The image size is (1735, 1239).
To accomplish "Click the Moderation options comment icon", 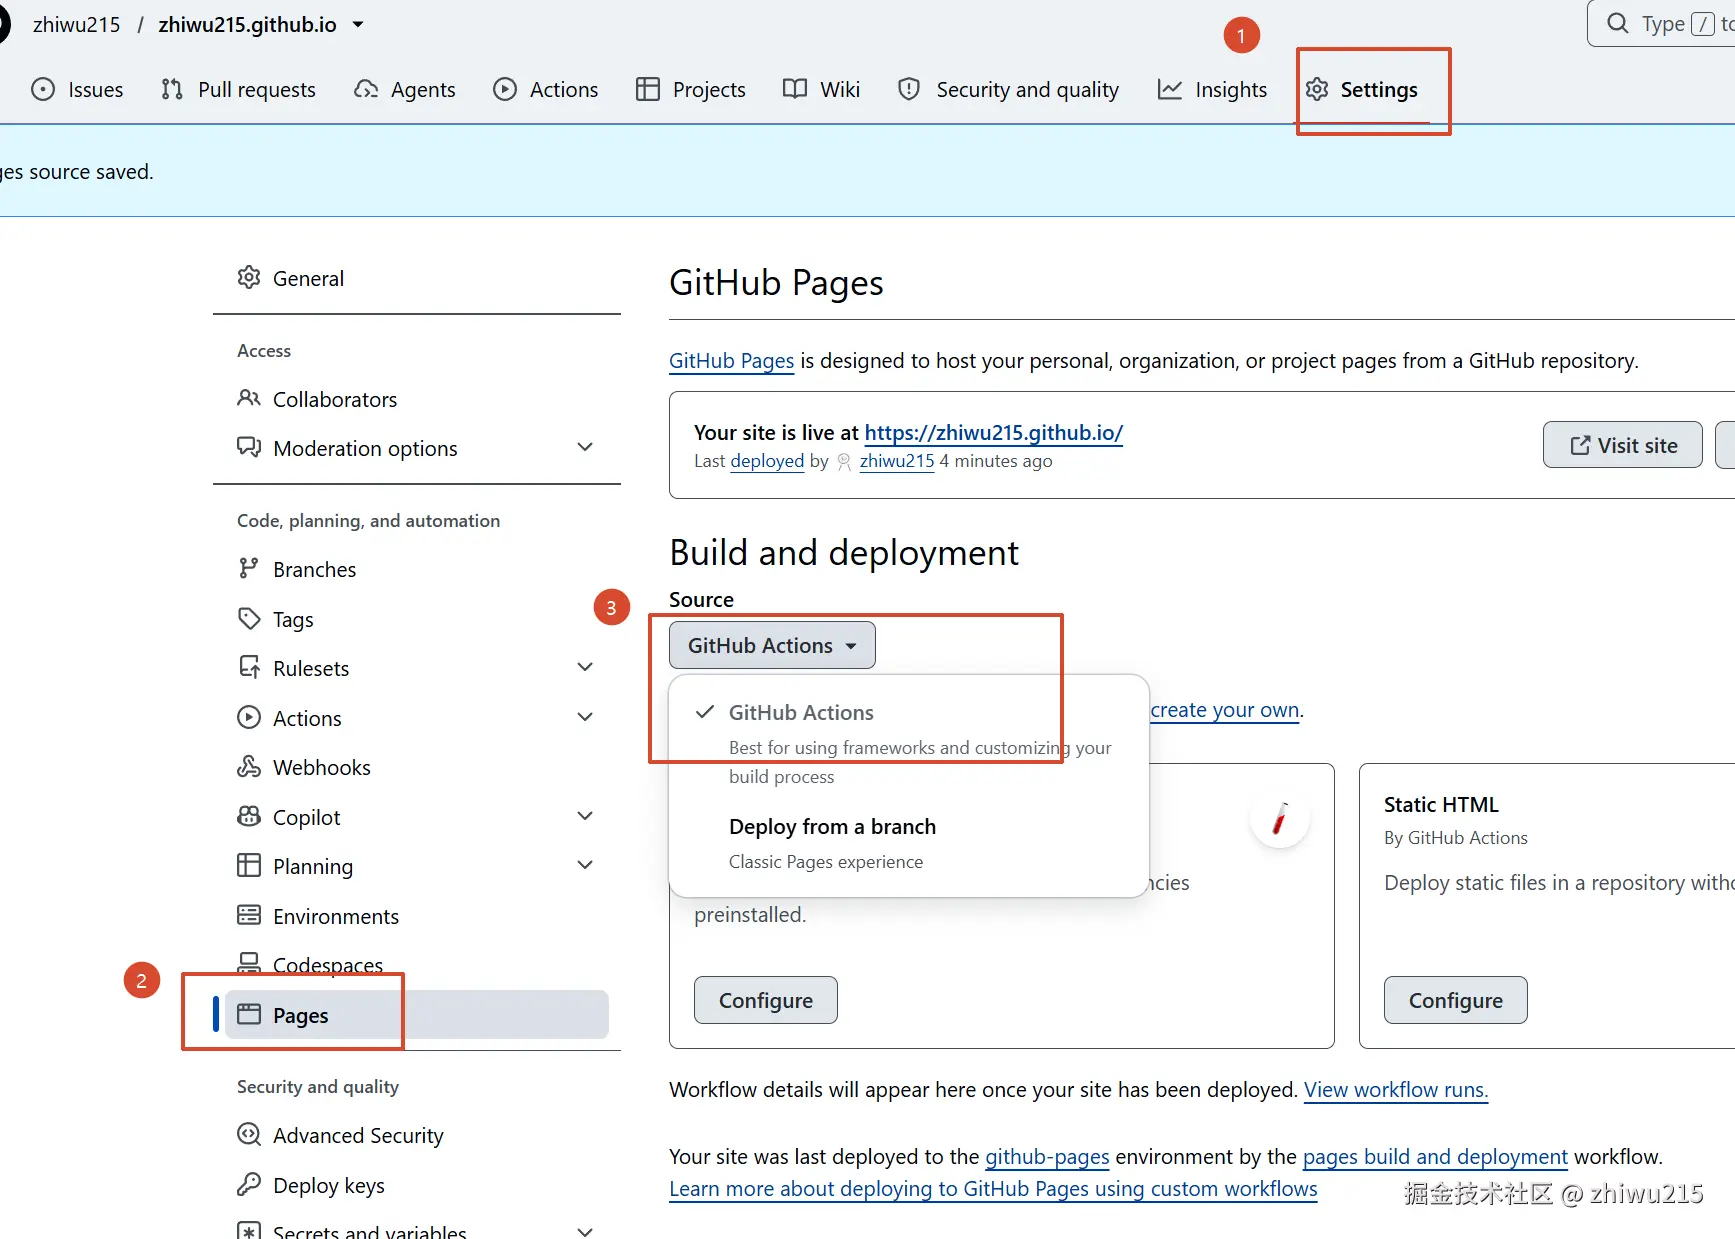I will click(249, 448).
